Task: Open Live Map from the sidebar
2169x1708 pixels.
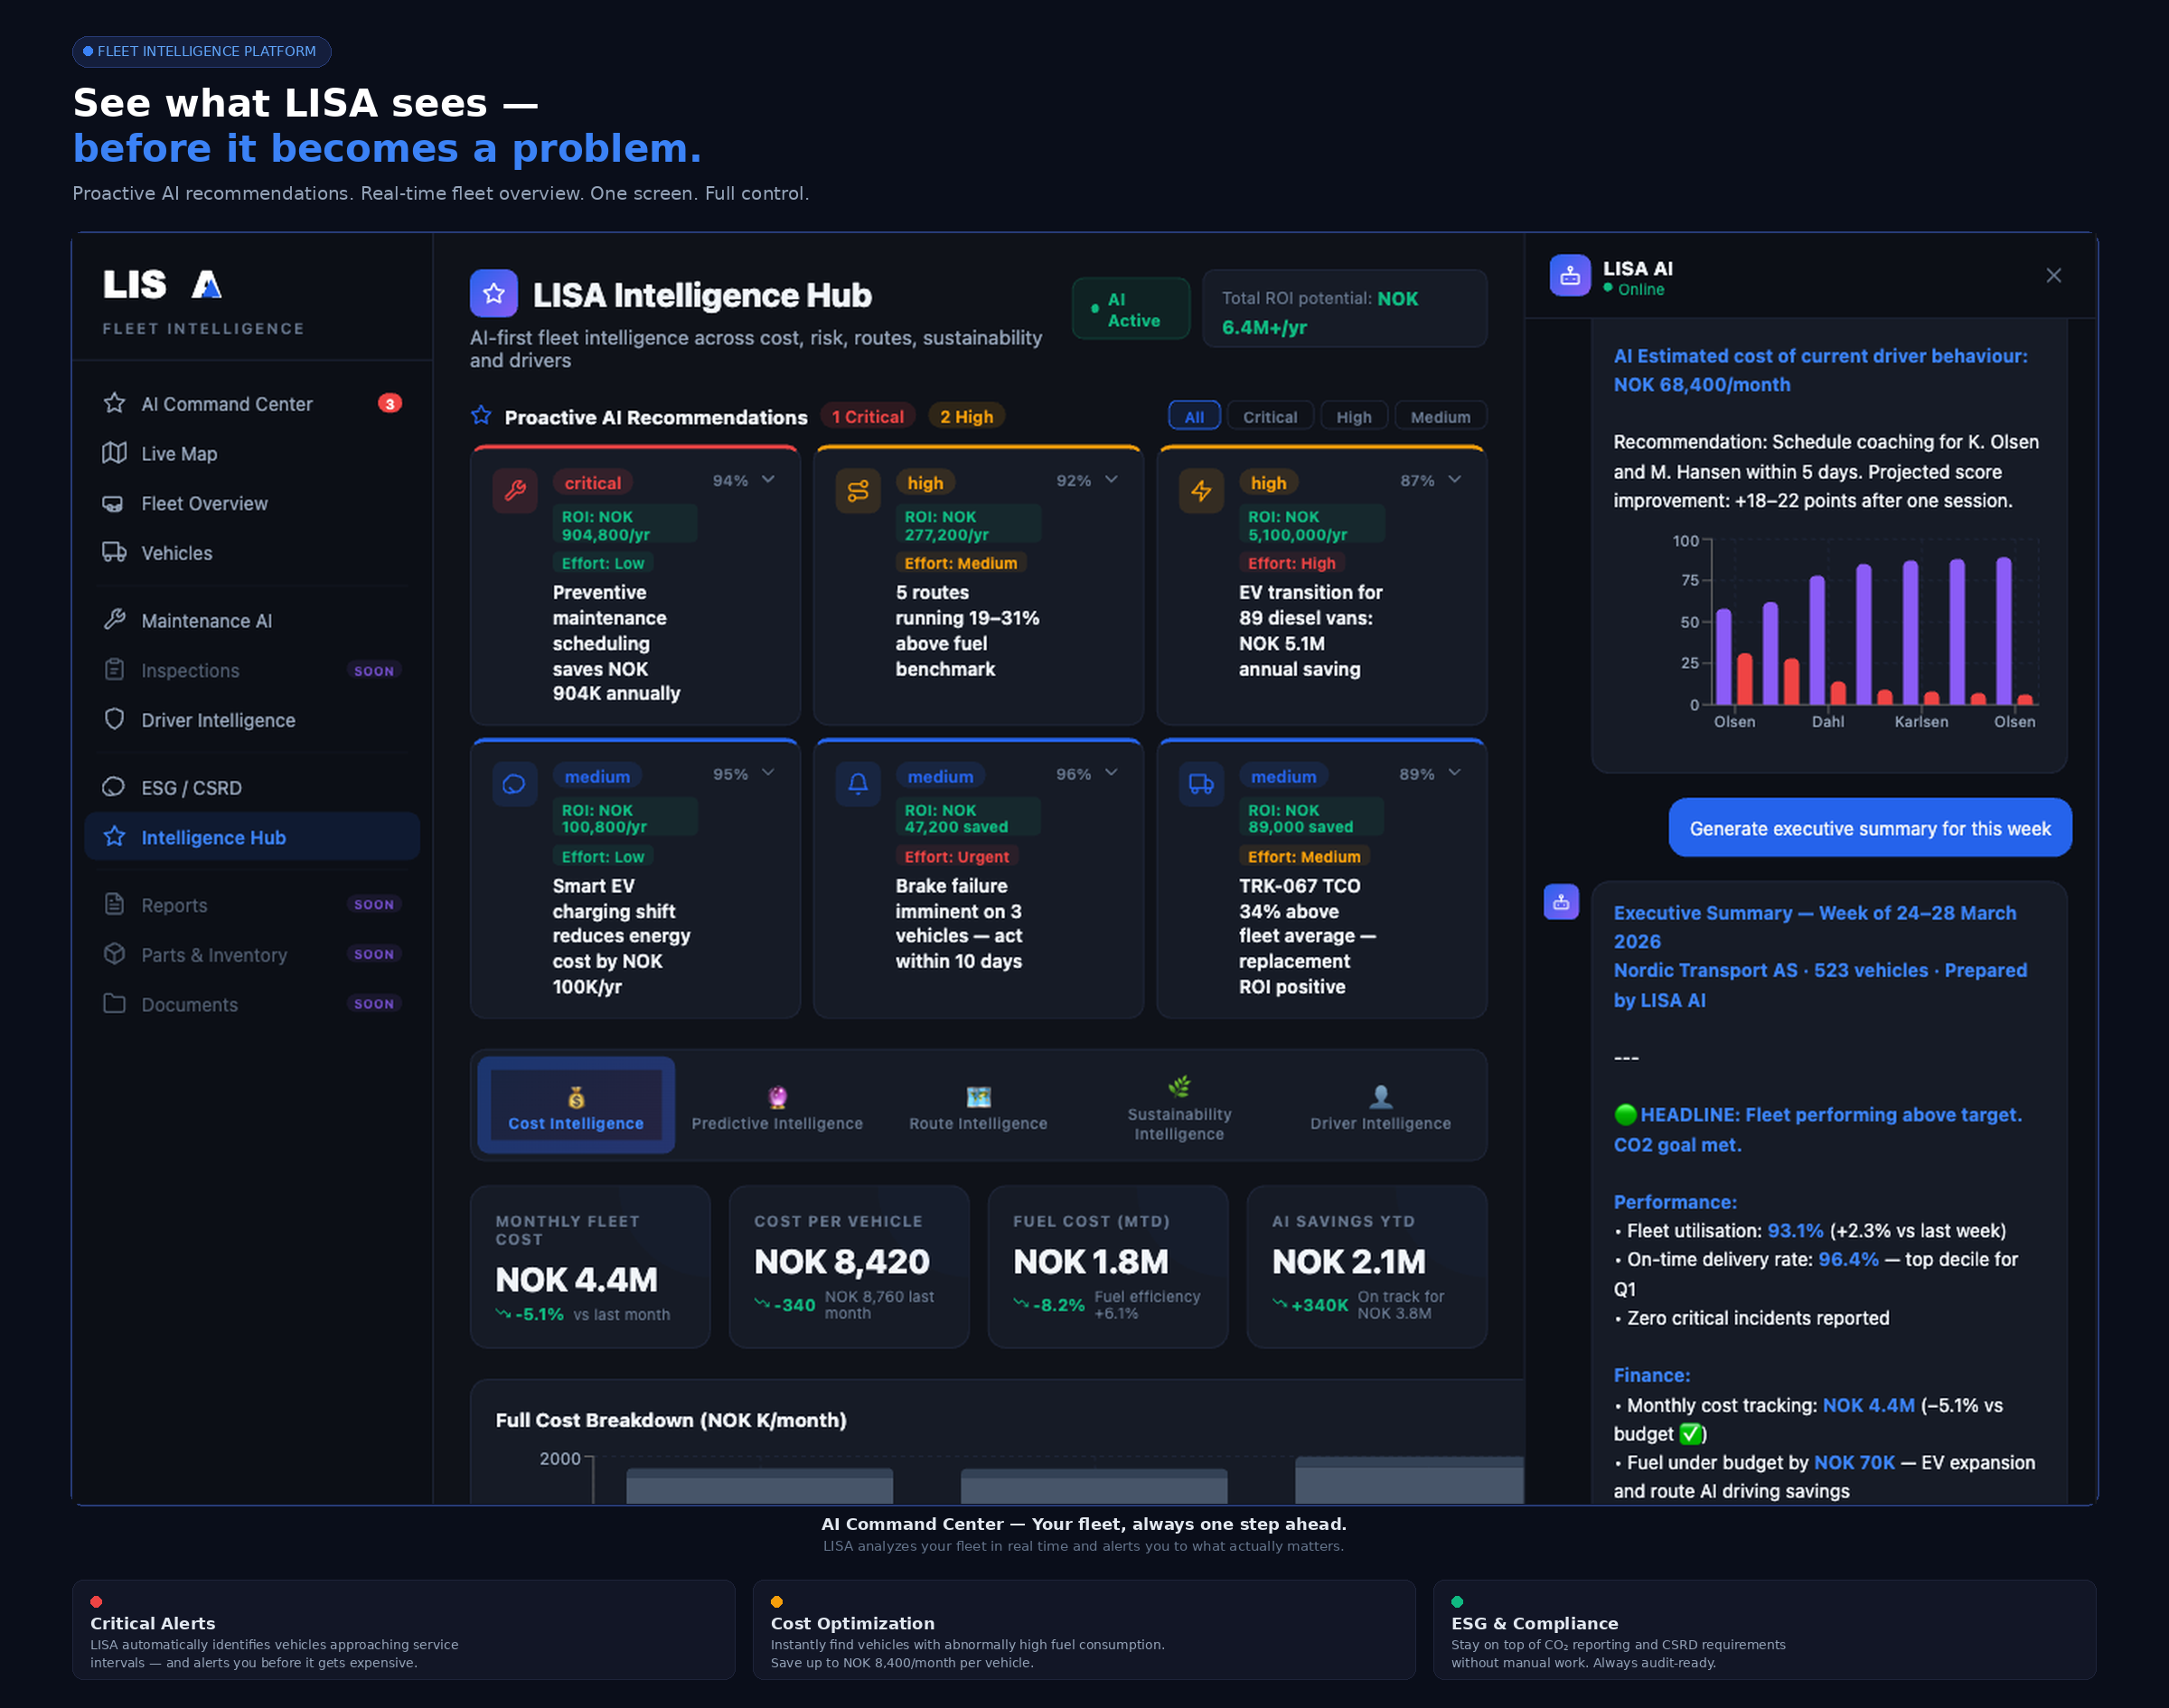Action: (179, 454)
